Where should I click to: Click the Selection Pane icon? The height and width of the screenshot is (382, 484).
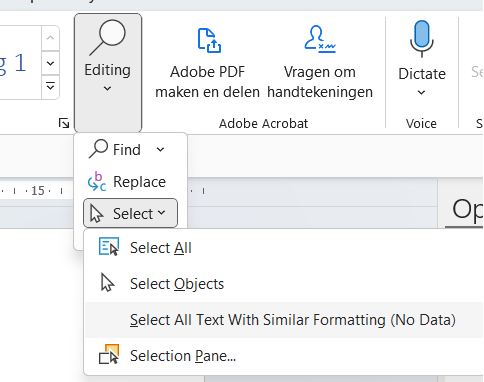(x=109, y=354)
